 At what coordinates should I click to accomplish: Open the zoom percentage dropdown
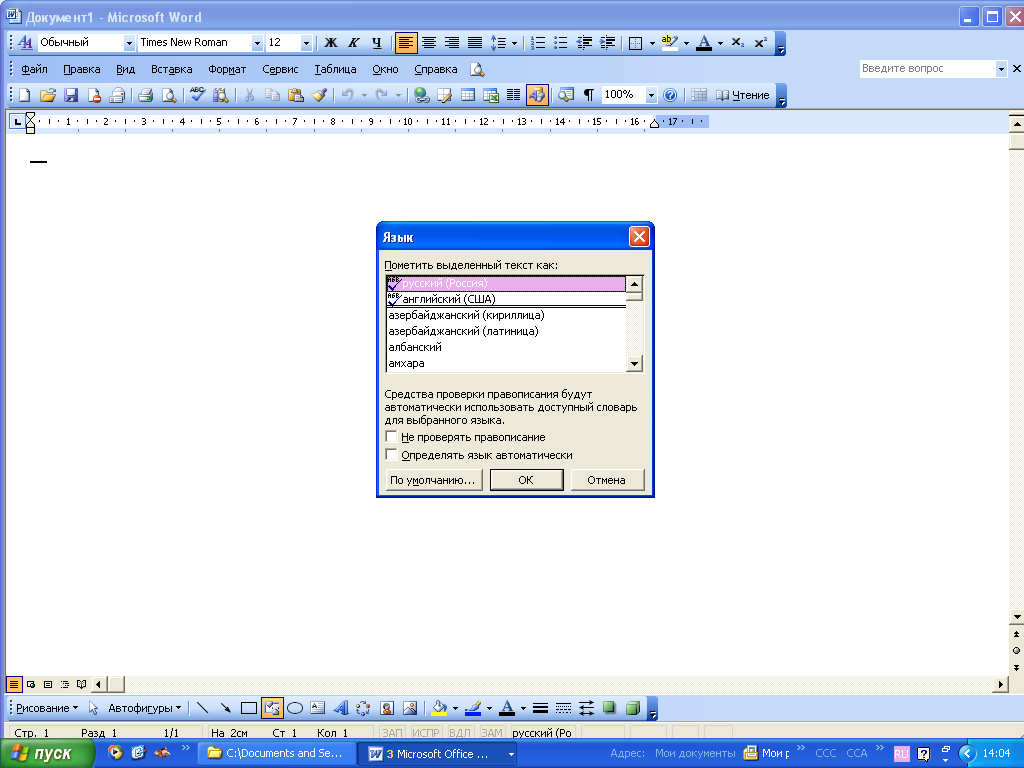(650, 95)
